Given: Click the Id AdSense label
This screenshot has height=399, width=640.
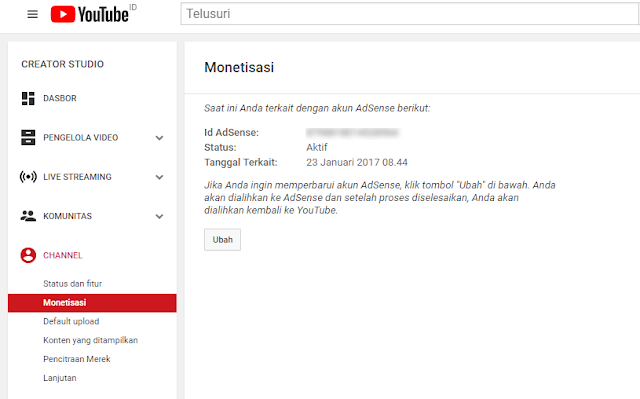Looking at the screenshot, I should (x=231, y=133).
